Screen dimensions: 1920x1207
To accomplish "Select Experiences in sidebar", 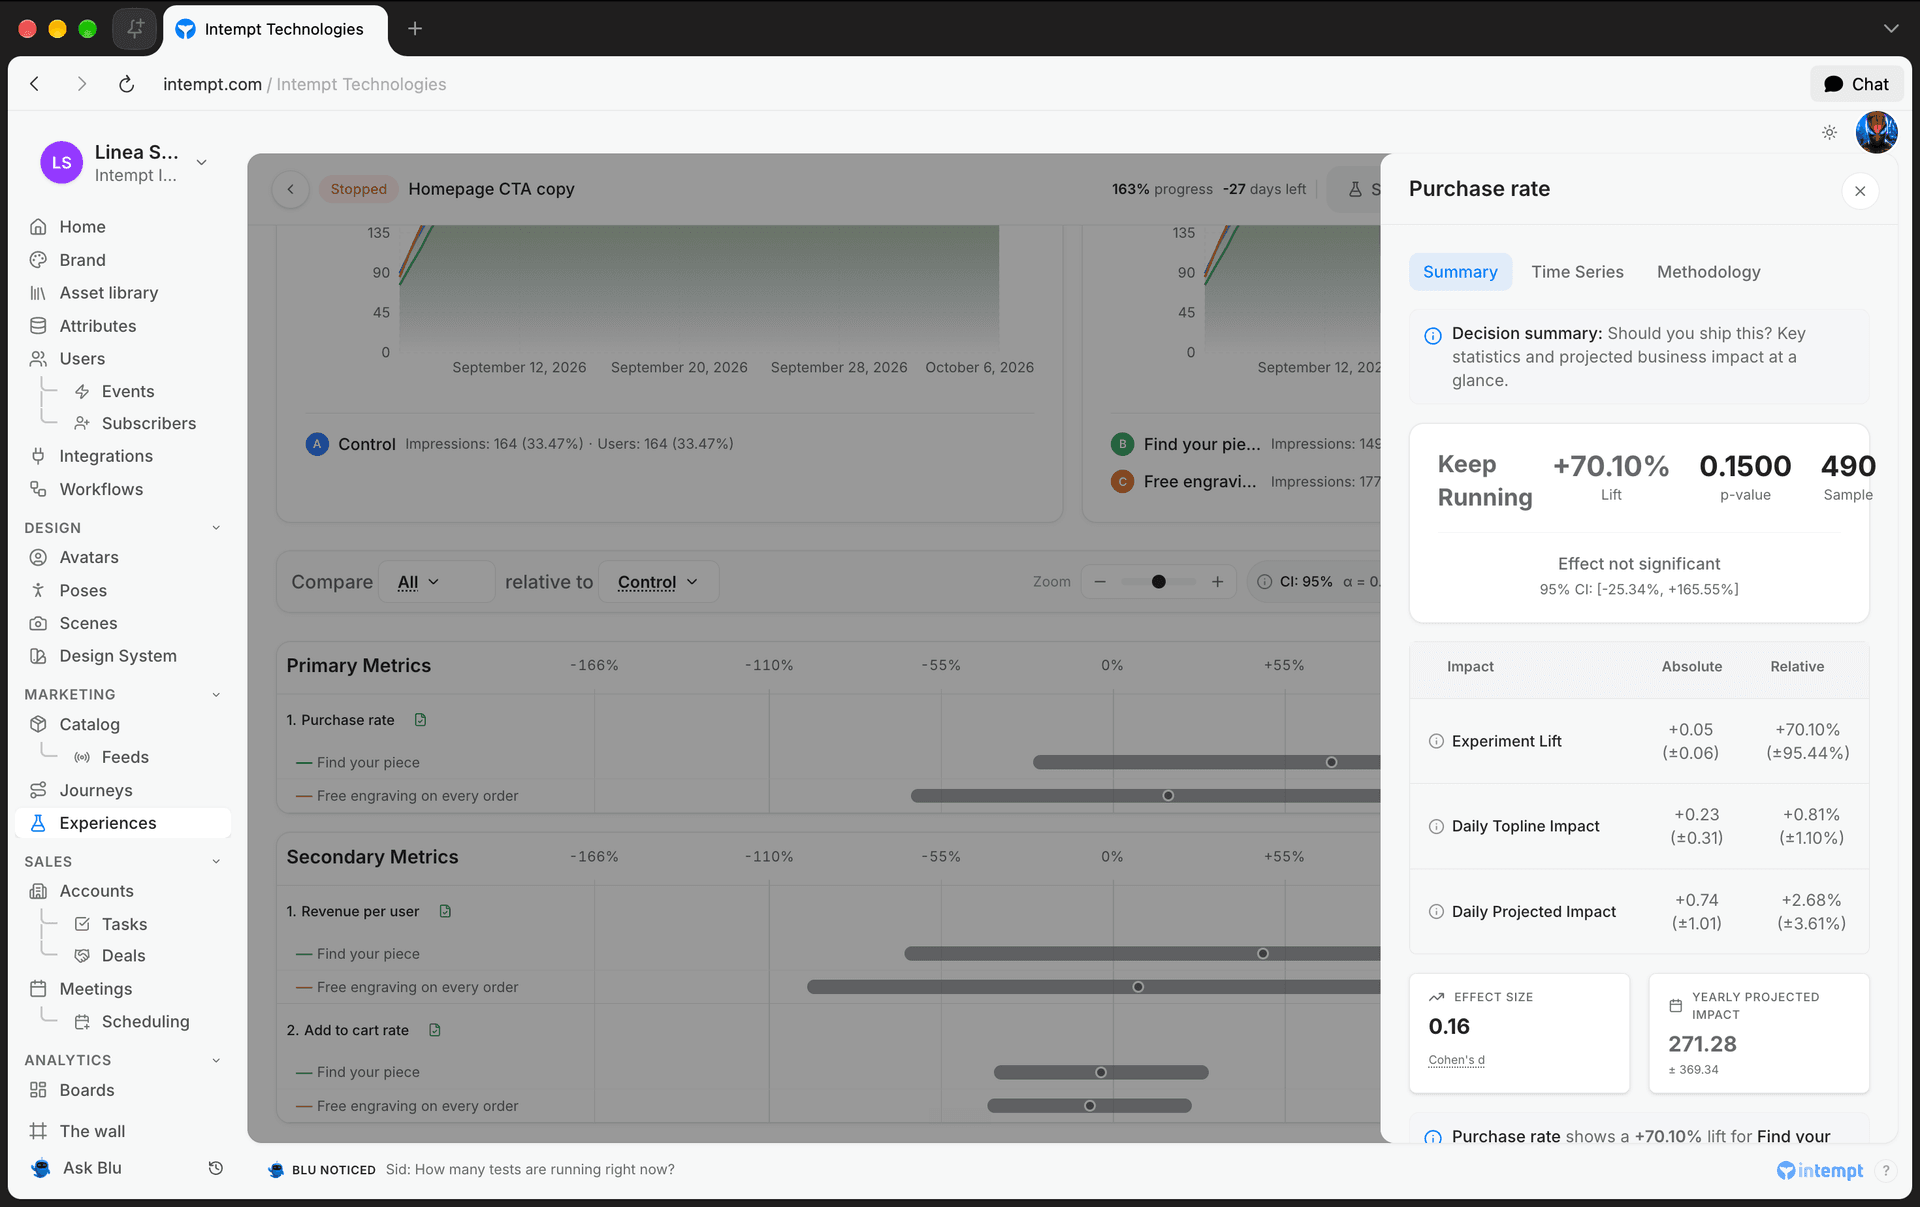I will pyautogui.click(x=123, y=823).
